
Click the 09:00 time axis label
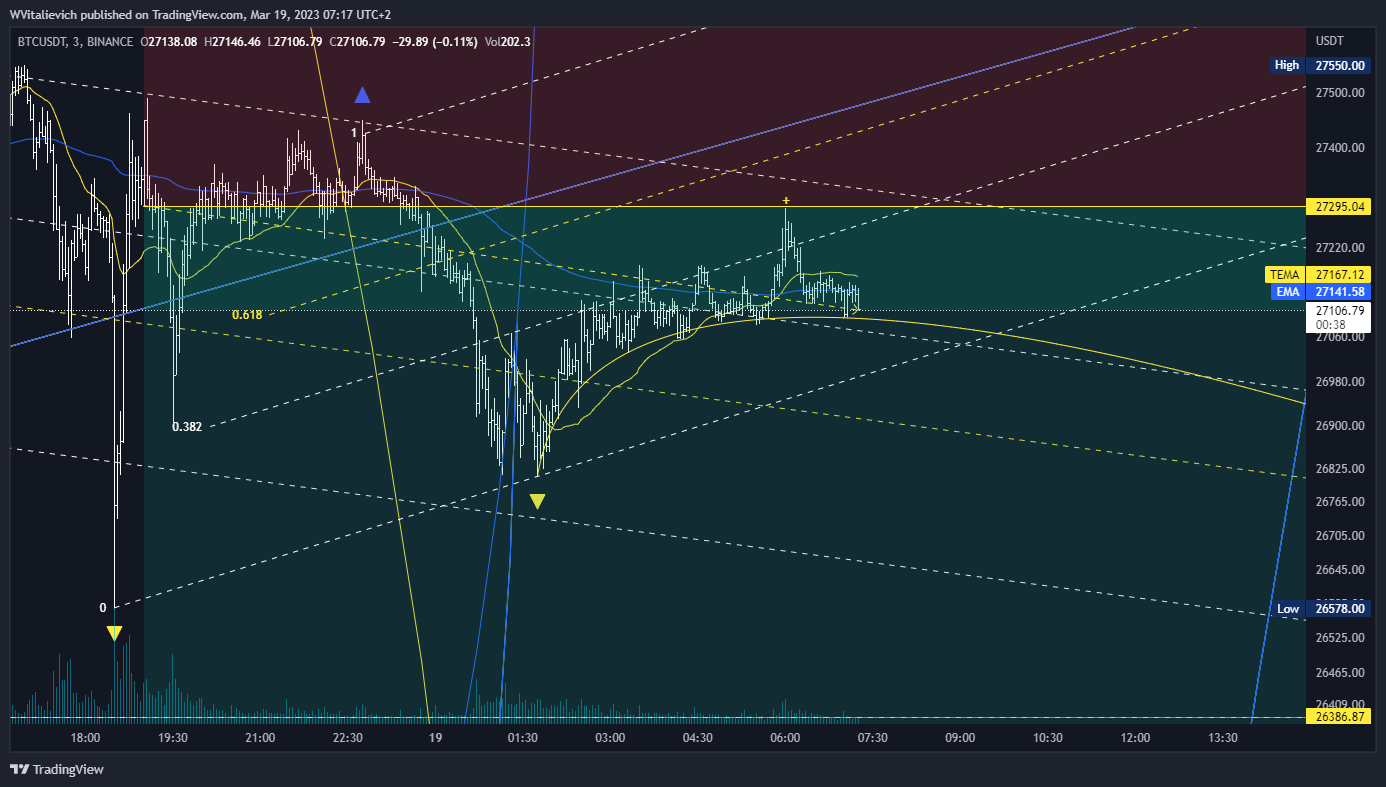pos(960,738)
